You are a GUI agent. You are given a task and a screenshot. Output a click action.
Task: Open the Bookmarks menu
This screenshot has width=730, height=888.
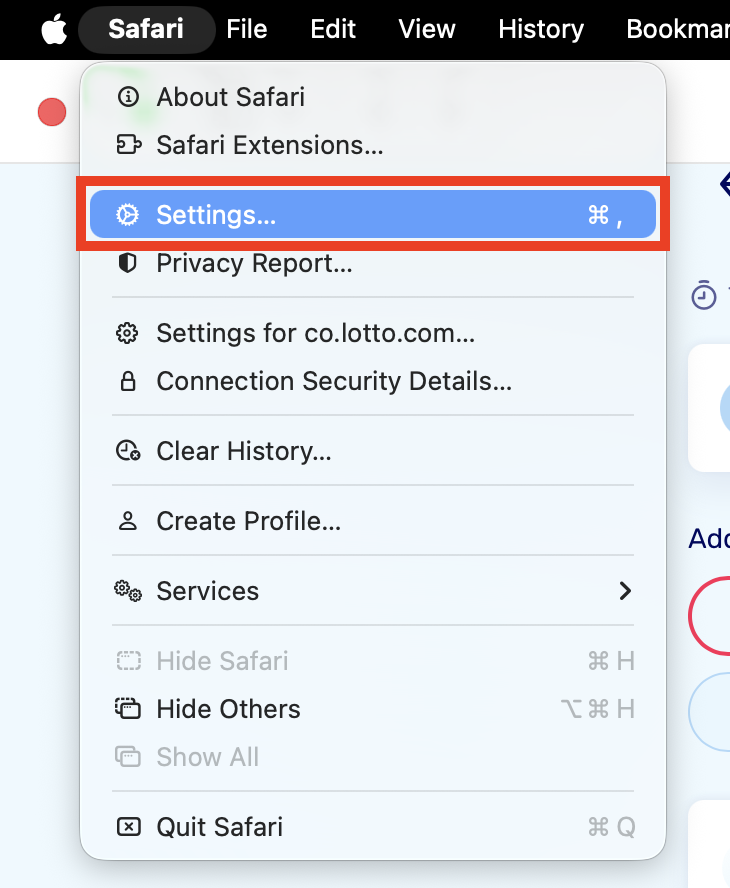pos(678,29)
